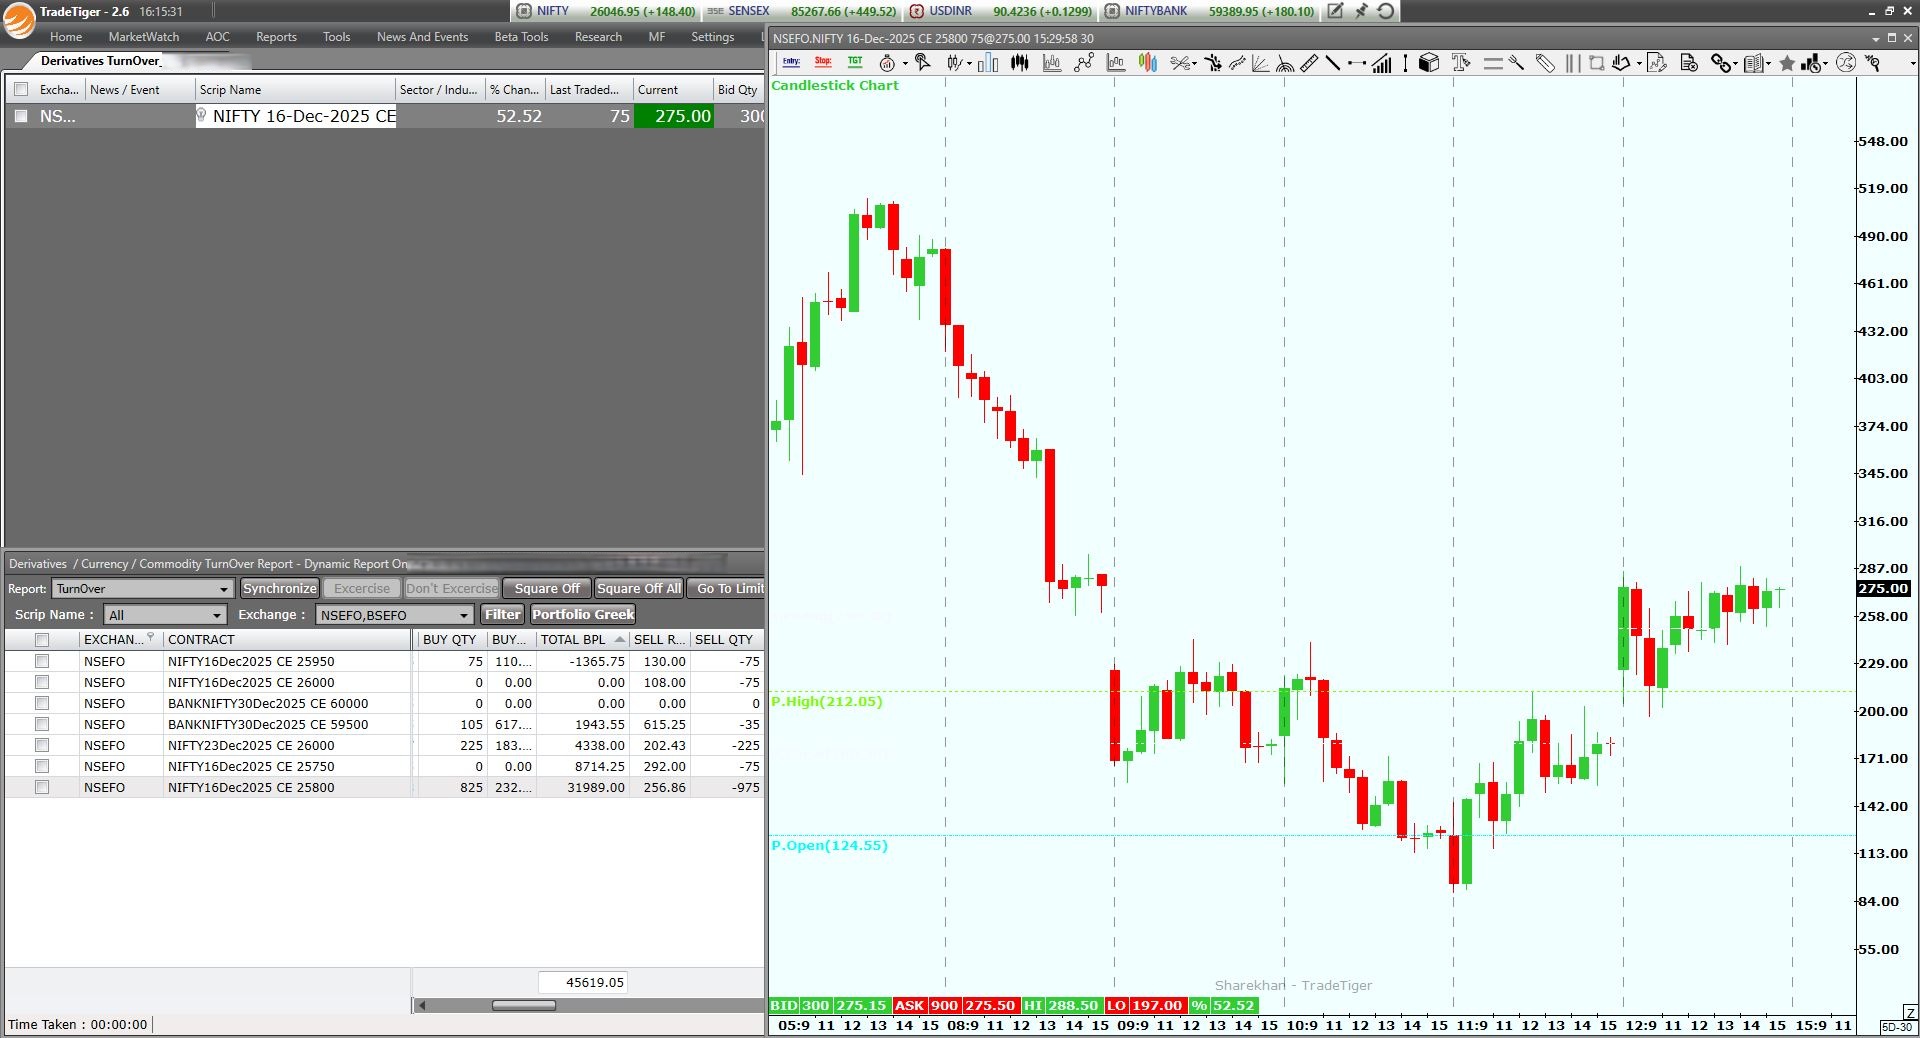Toggle checkbox on NIFTY 16-Dec-2025 CE watchlist row
Viewport: 1920px width, 1038px height.
21,116
